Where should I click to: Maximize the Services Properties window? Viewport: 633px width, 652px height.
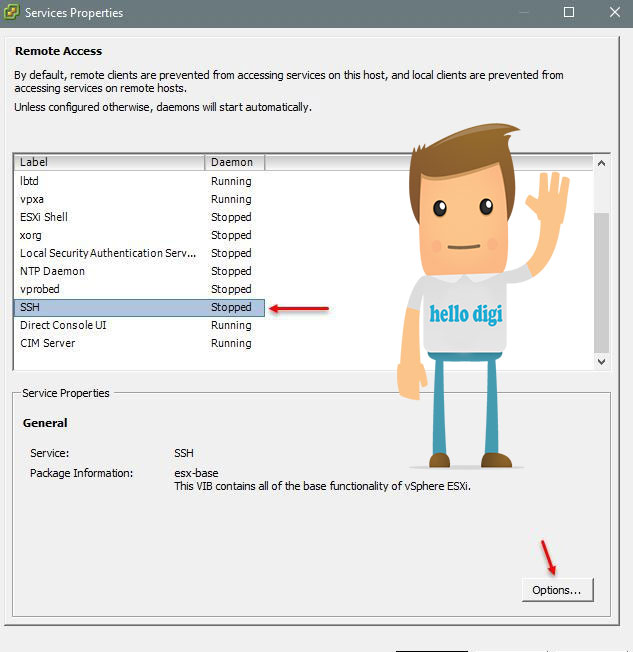[x=569, y=12]
